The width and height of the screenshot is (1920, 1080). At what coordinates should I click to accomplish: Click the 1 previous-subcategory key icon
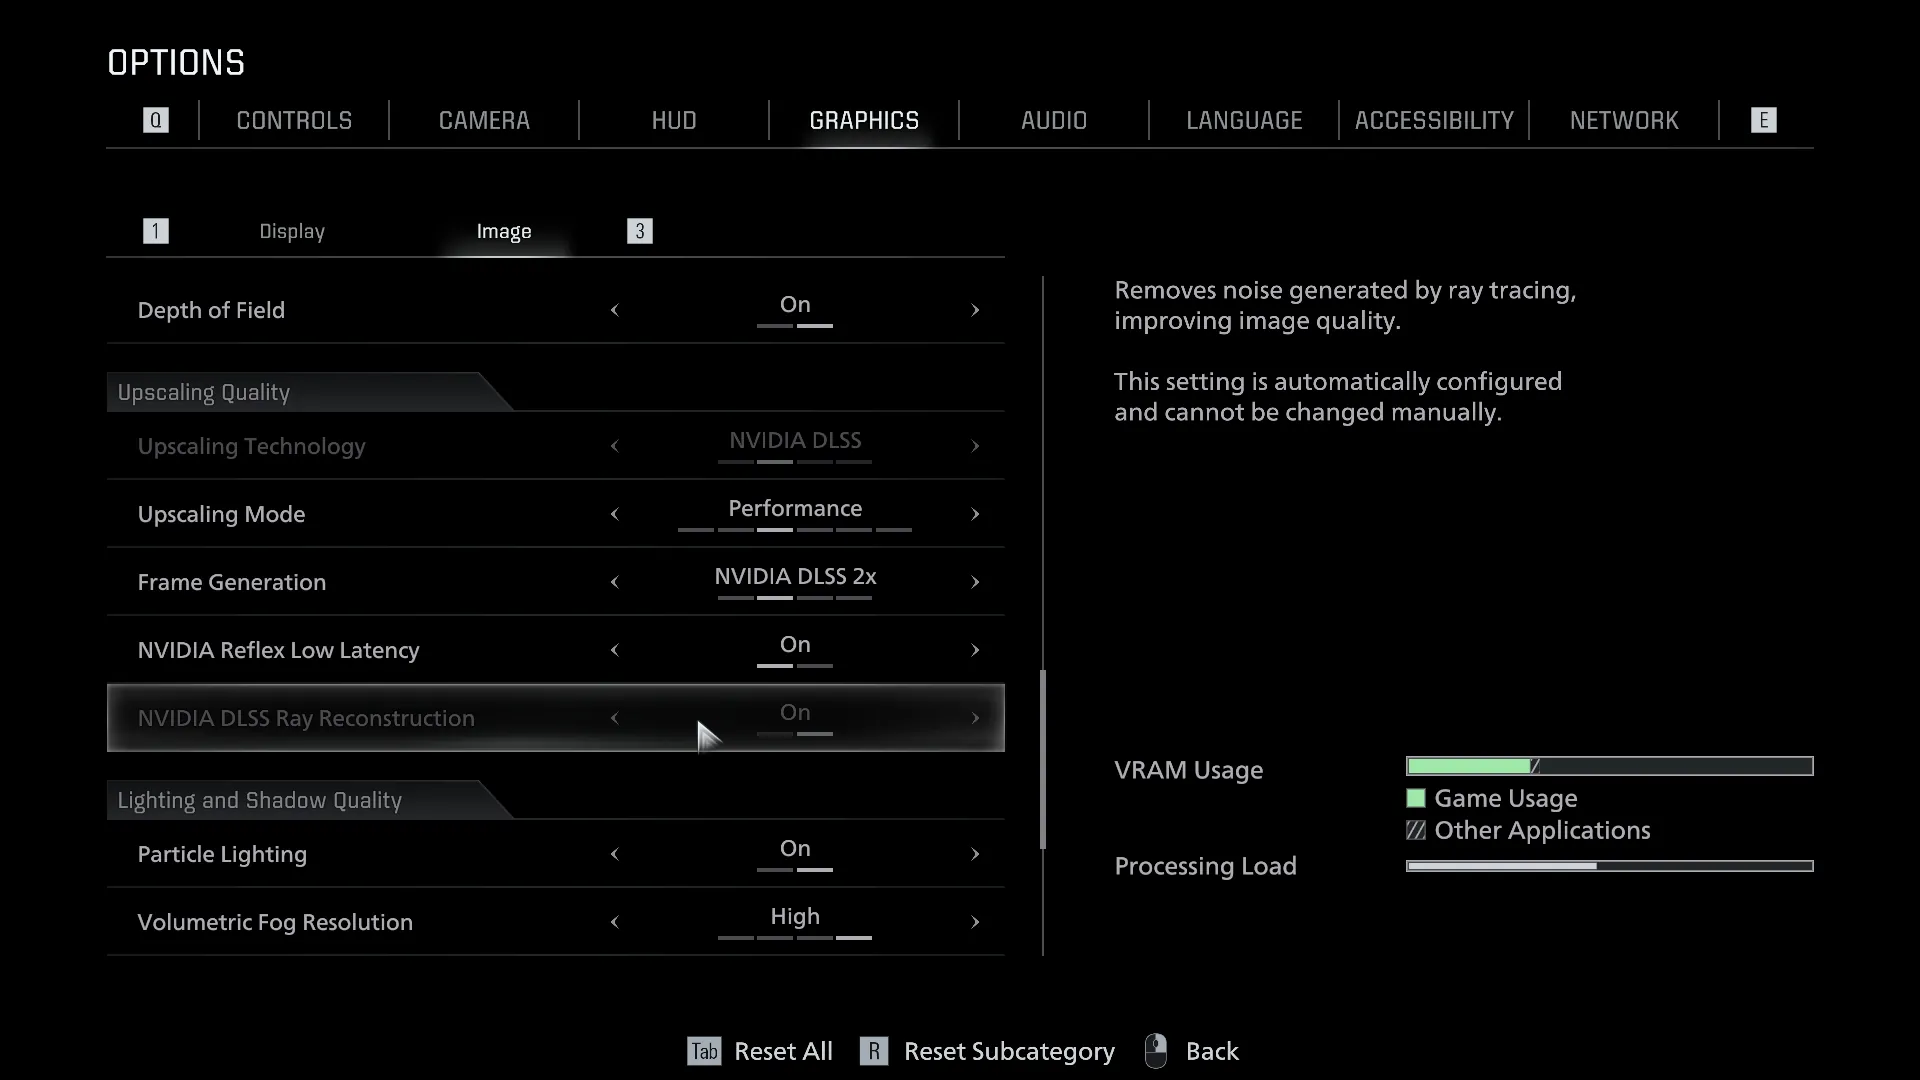[x=155, y=231]
